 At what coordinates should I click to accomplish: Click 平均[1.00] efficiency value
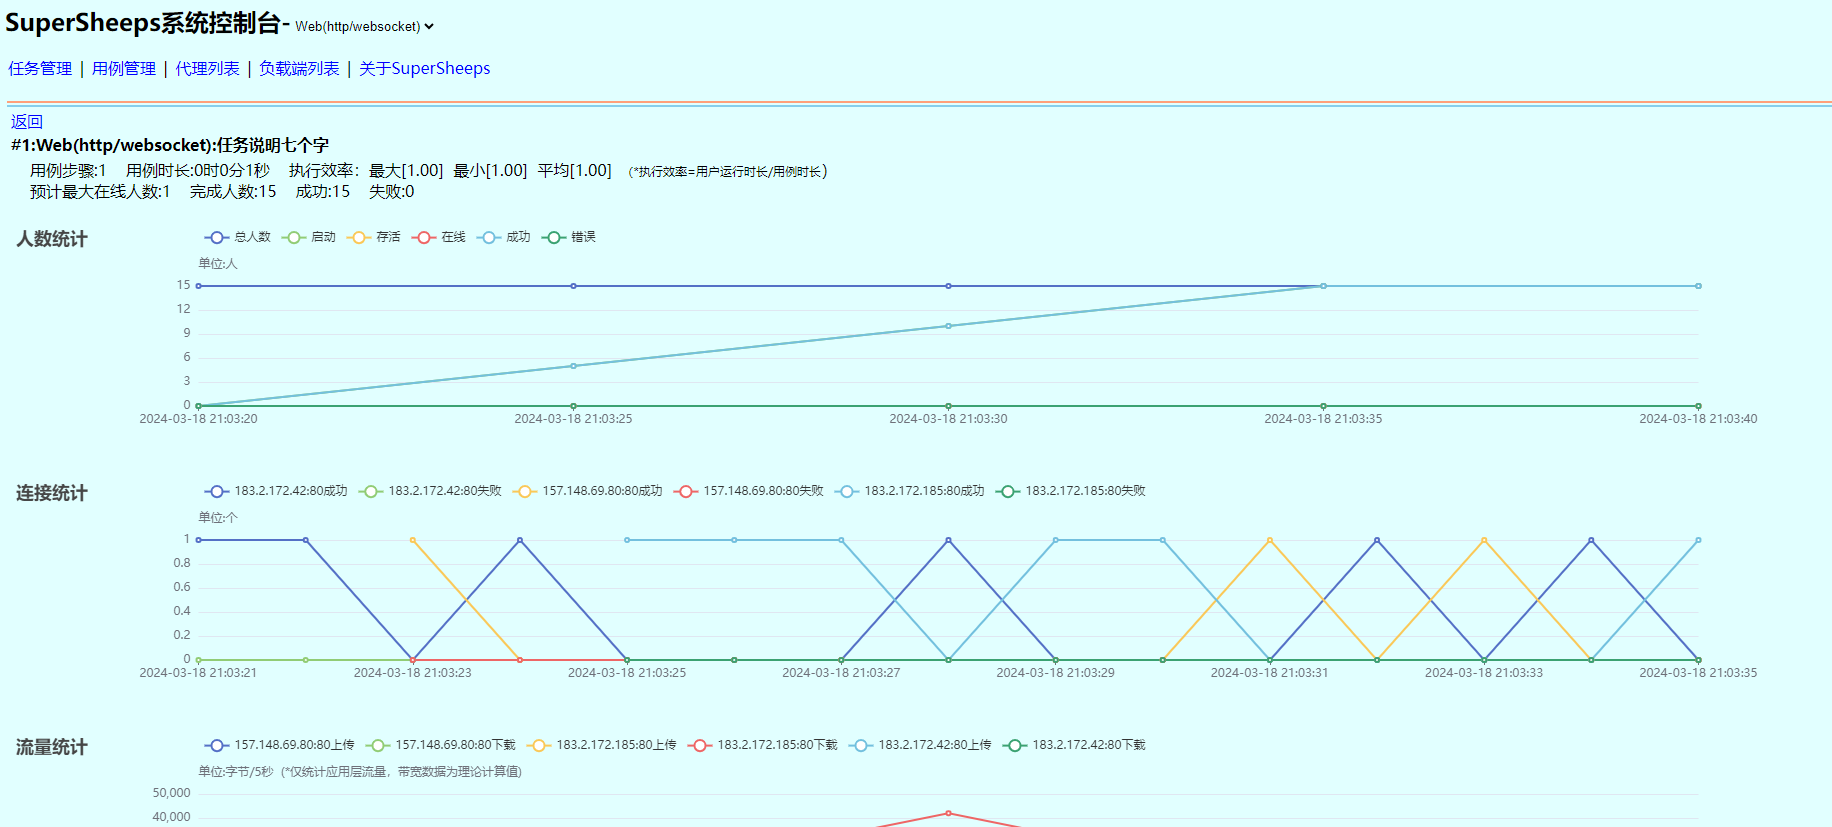574,171
